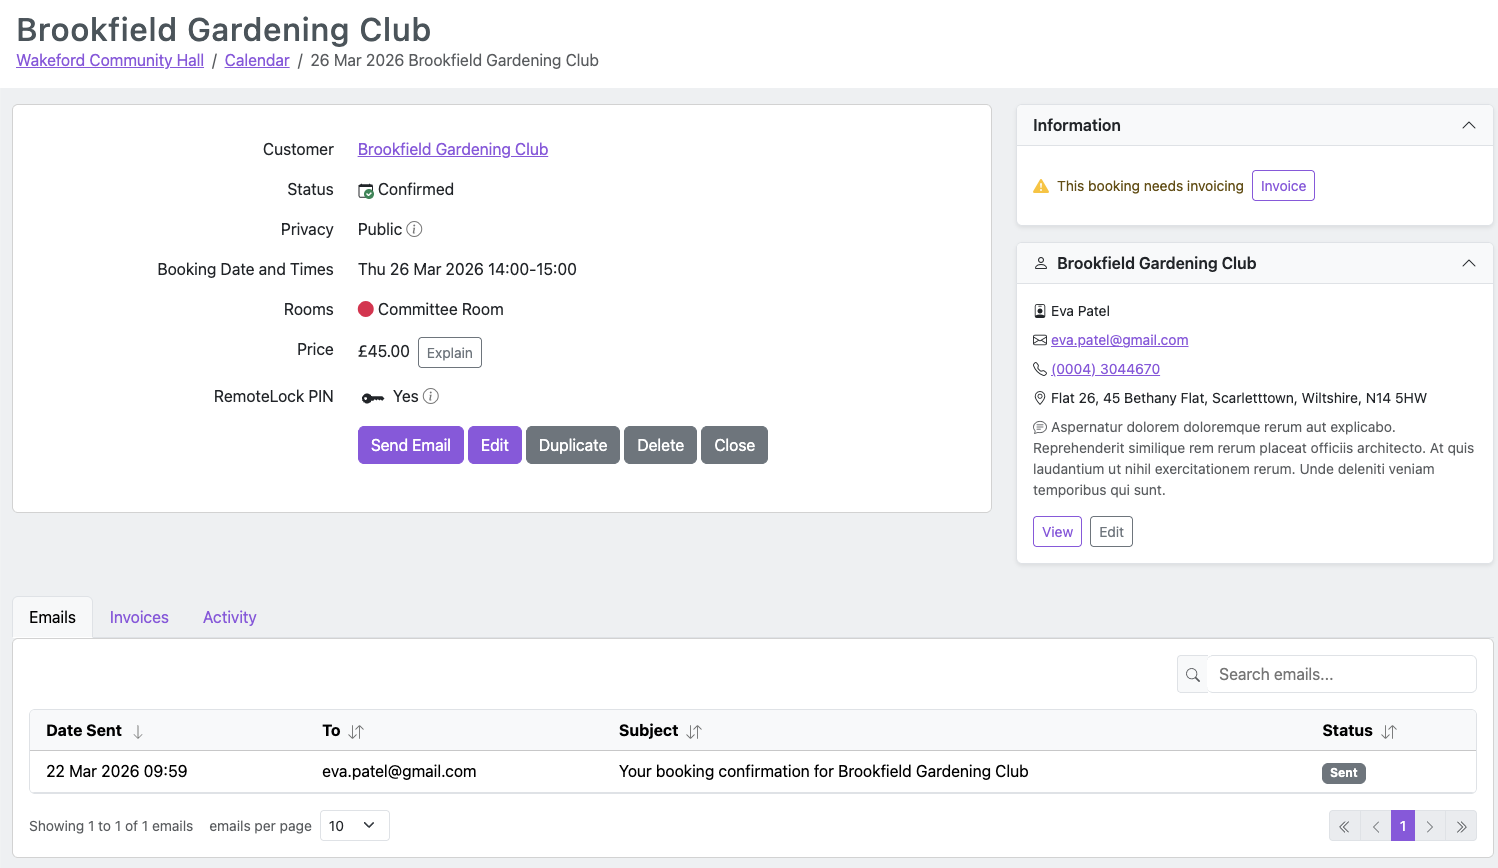Collapse the Brookfield Gardening Club contact panel
This screenshot has width=1498, height=868.
[1468, 263]
